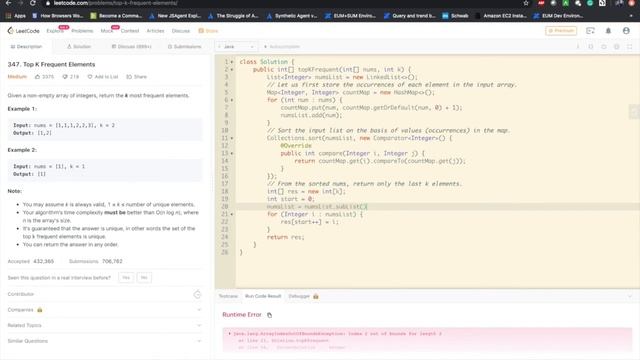Open the 'Synthetic Agent v...' bookmark
The width and height of the screenshot is (640, 360).
tap(292, 16)
